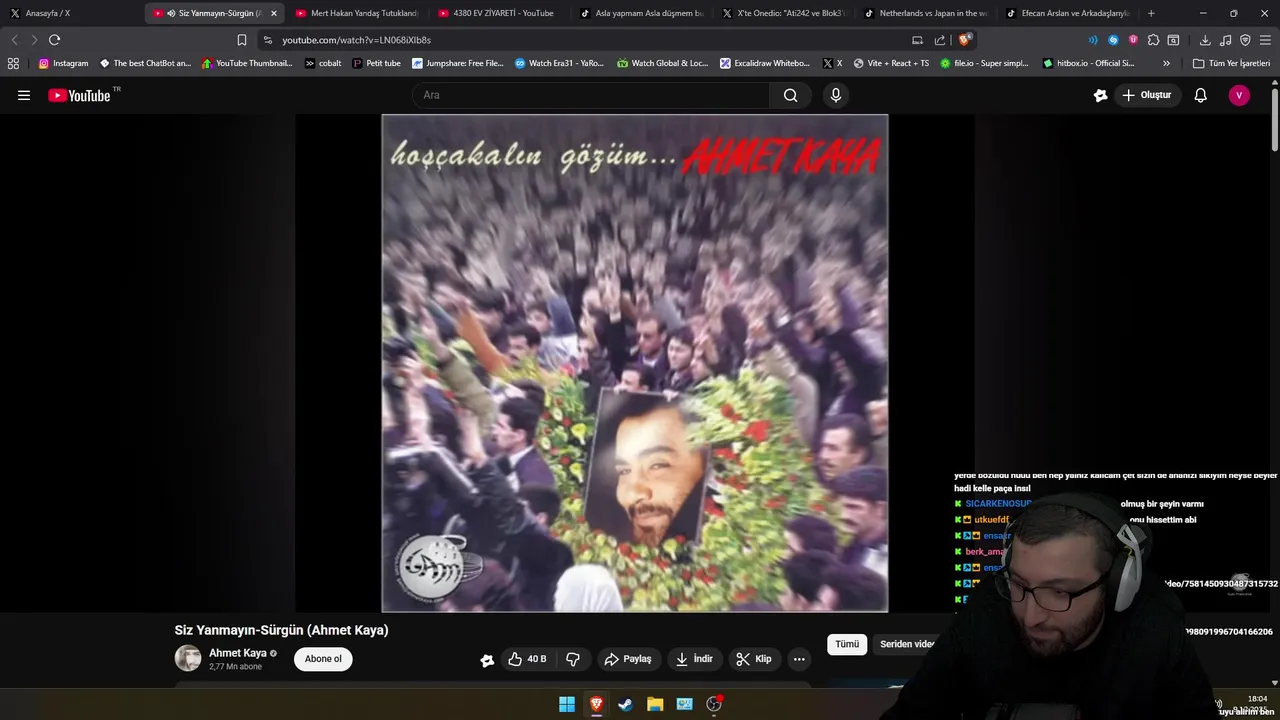Bookmark this page icon
Image resolution: width=1280 pixels, height=720 pixels.
pyautogui.click(x=241, y=40)
